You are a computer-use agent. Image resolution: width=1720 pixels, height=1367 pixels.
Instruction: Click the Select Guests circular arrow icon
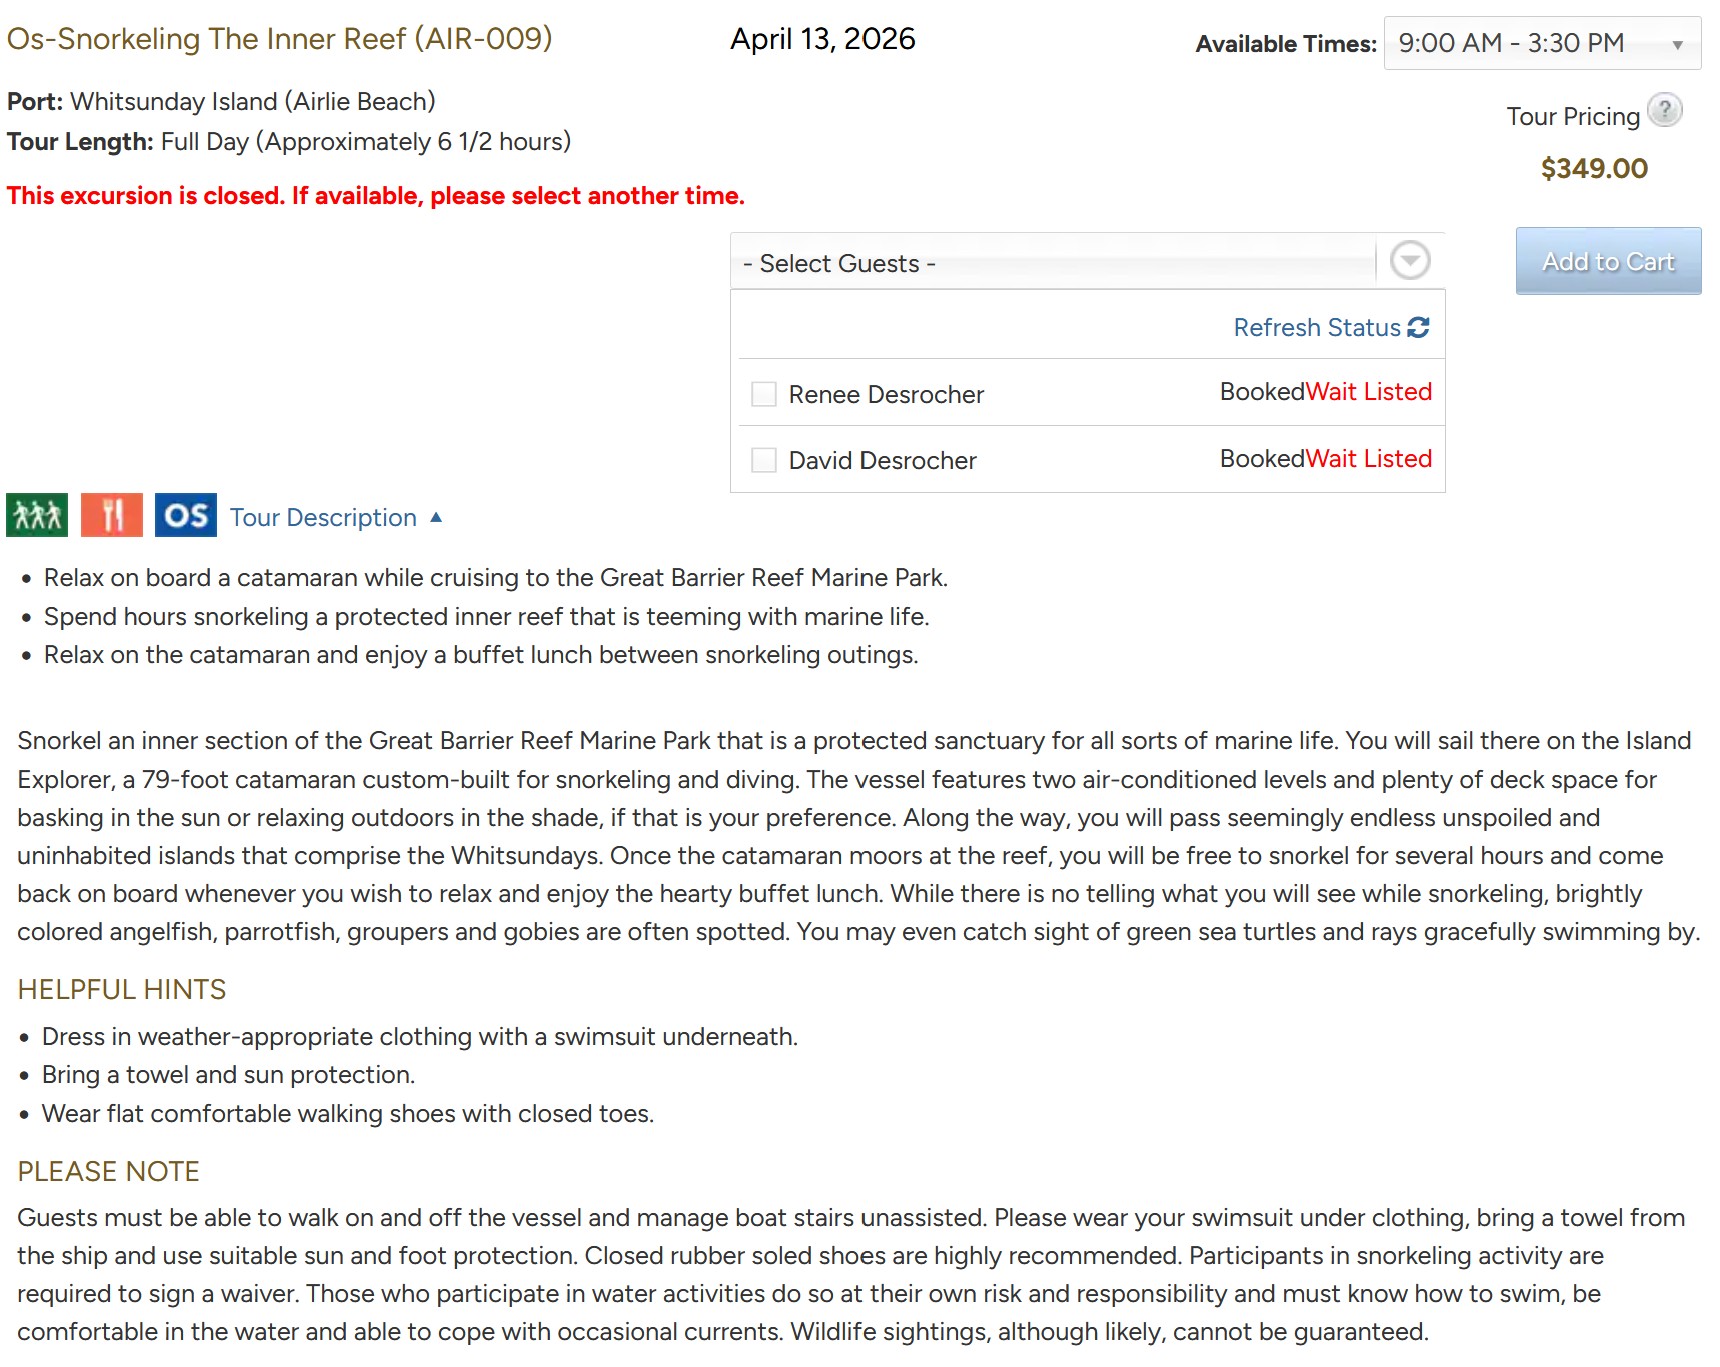point(1410,261)
